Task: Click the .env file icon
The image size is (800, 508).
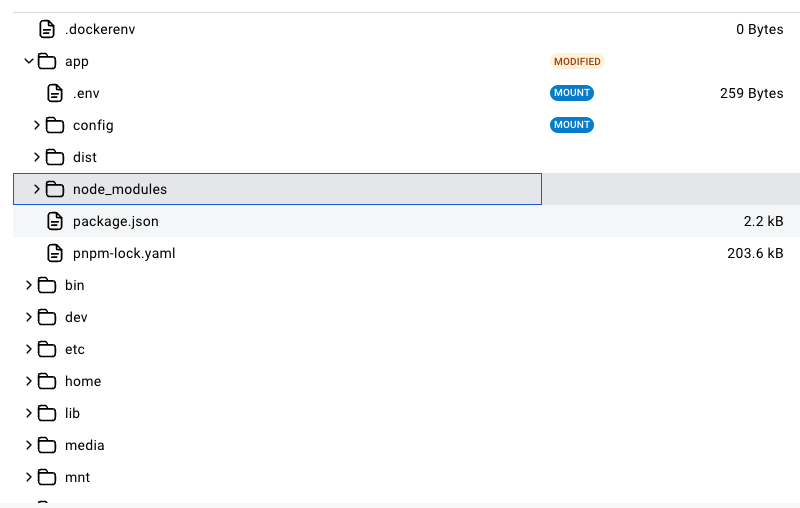Action: (x=55, y=93)
